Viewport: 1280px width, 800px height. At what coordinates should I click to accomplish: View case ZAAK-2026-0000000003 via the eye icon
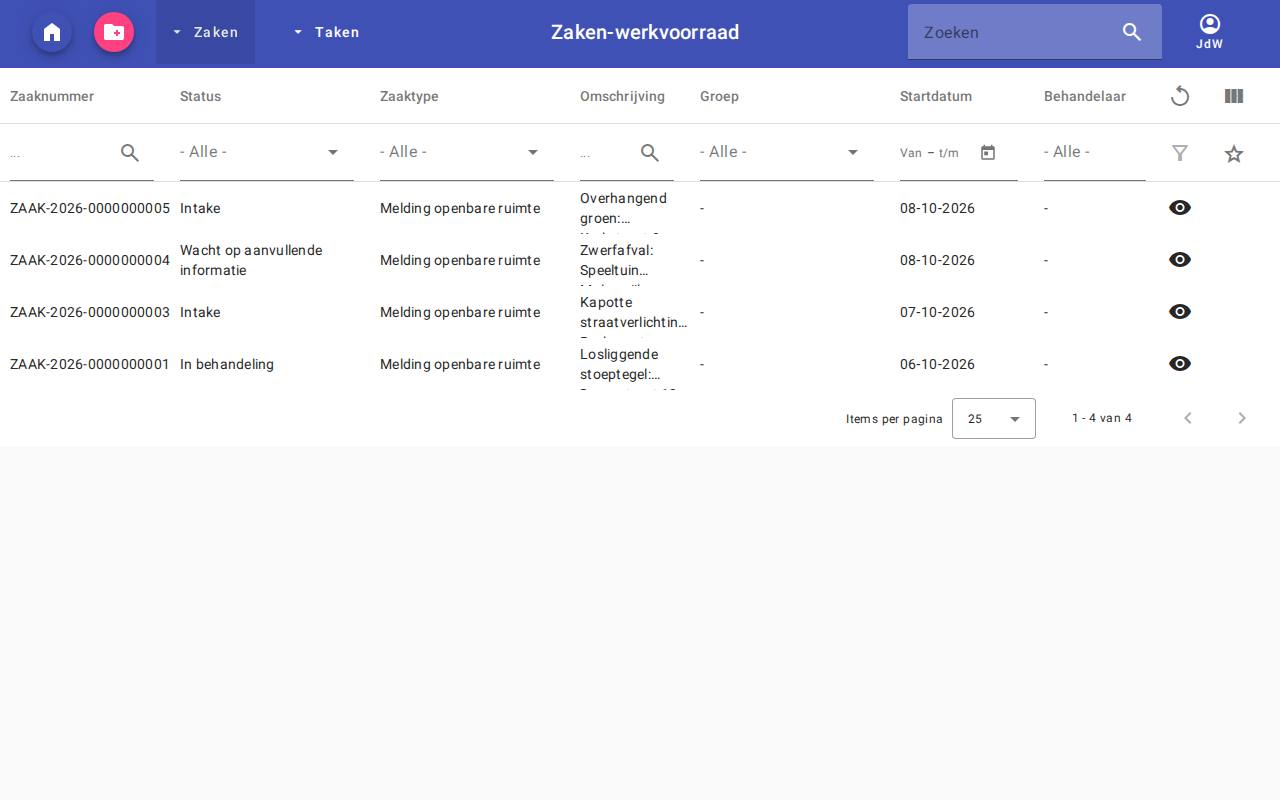(x=1180, y=312)
